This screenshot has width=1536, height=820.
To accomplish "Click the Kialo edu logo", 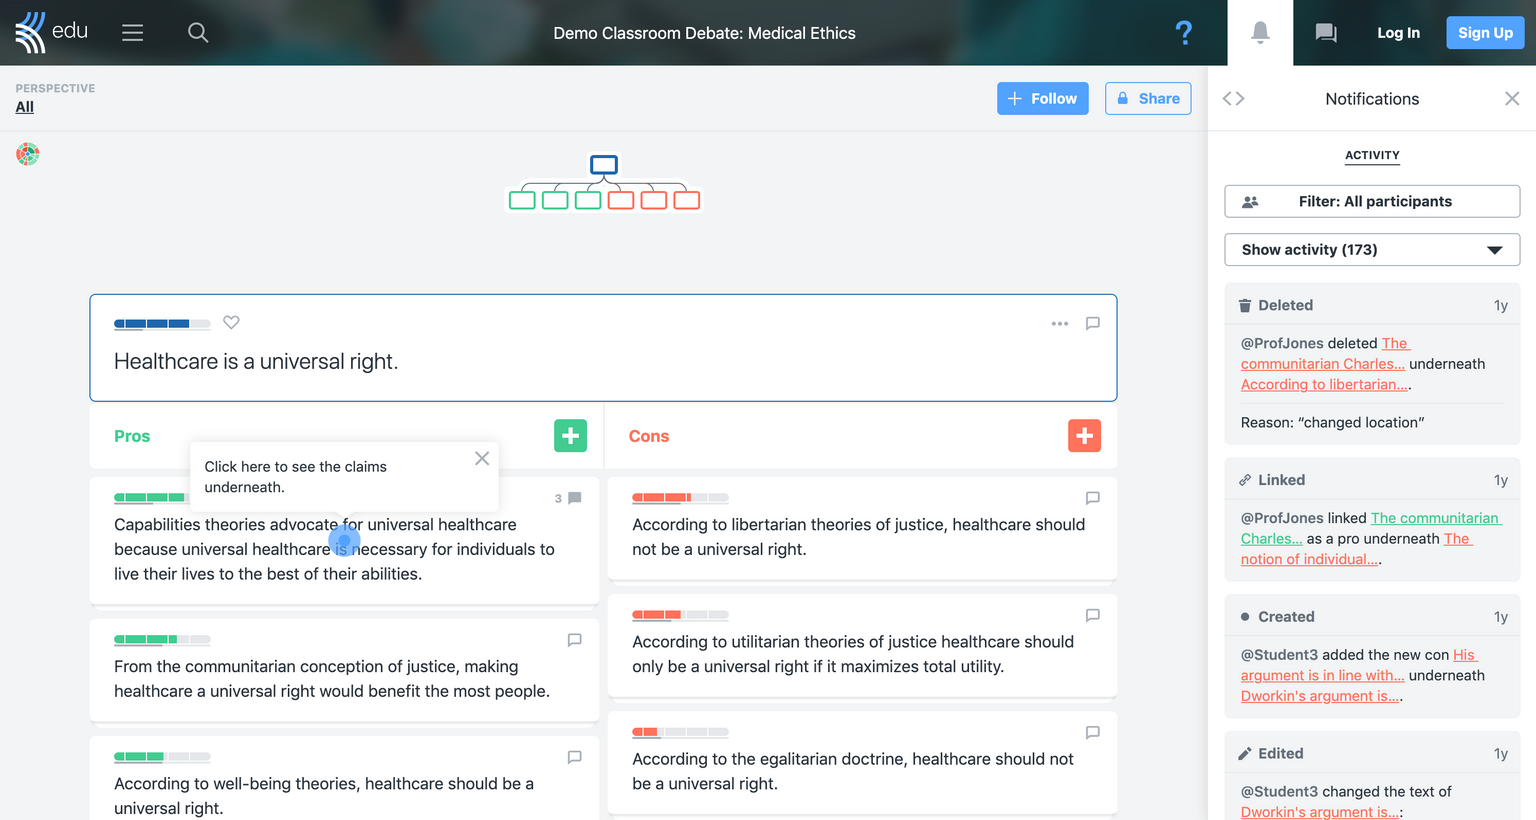I will (50, 32).
